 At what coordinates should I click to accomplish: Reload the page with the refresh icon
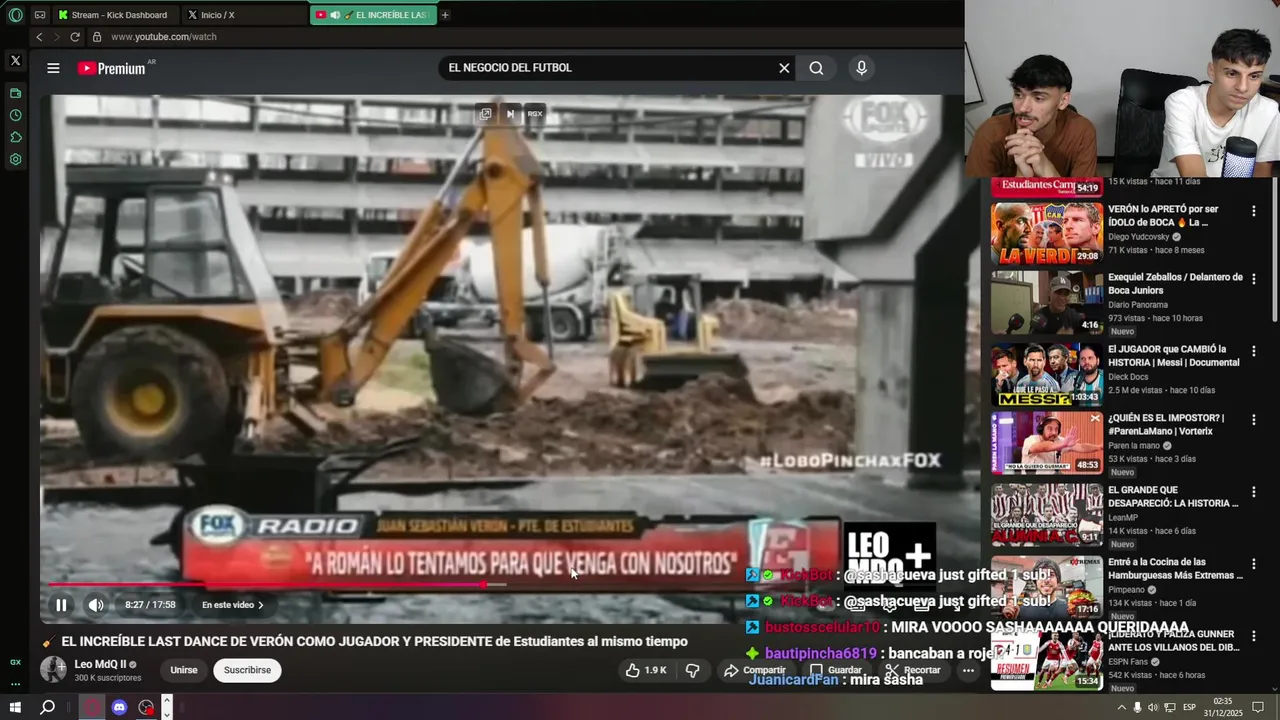point(75,37)
